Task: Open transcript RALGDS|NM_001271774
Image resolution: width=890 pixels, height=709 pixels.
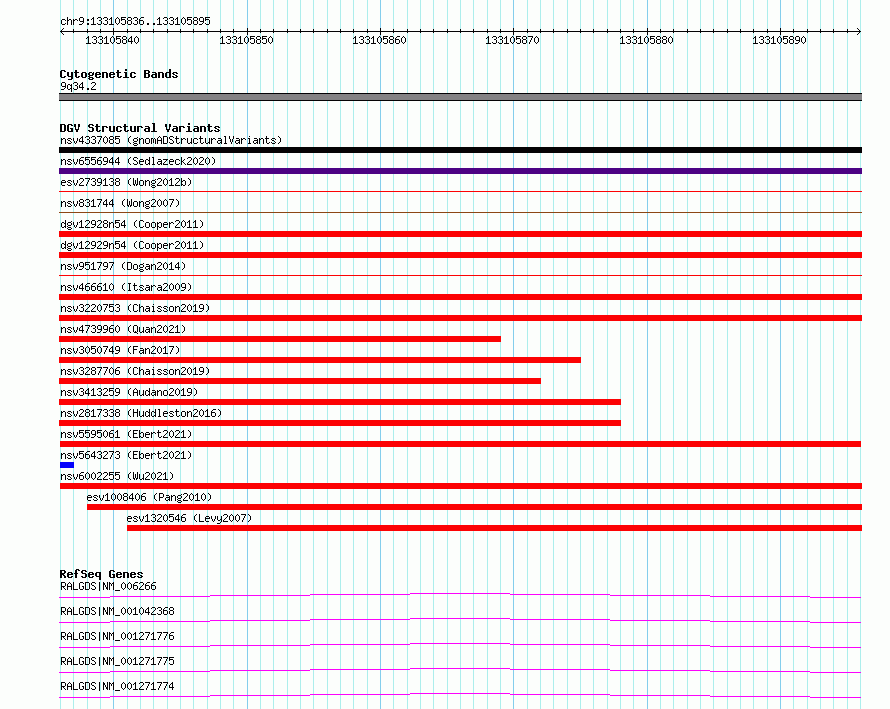Action: 117,686
